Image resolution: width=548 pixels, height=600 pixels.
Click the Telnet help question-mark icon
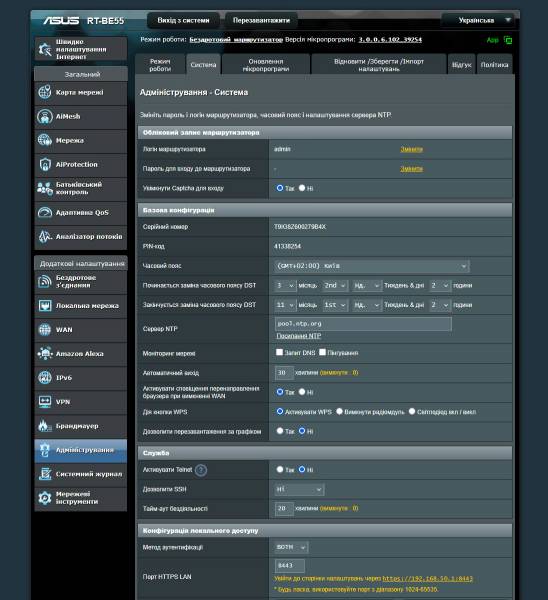click(x=201, y=470)
